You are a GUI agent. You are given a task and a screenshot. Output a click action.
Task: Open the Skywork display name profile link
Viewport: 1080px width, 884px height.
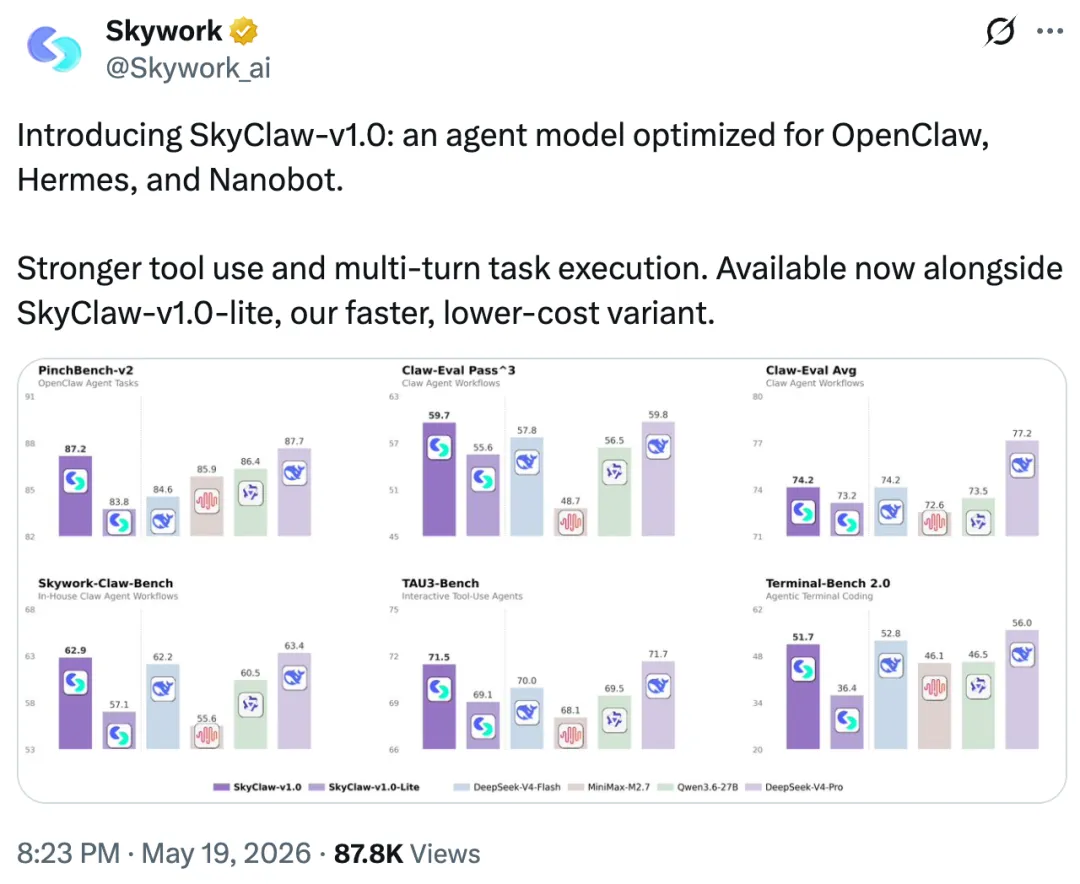click(164, 31)
